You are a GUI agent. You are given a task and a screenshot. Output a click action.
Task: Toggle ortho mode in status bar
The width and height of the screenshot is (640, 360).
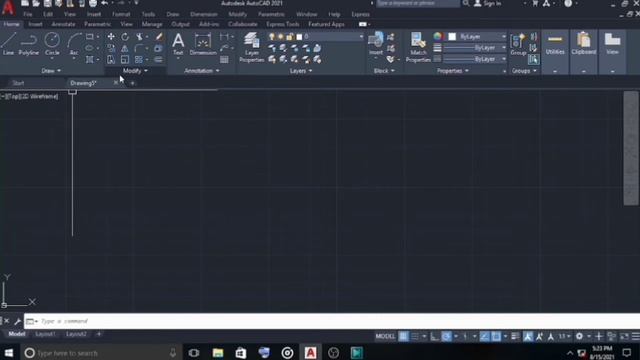435,336
